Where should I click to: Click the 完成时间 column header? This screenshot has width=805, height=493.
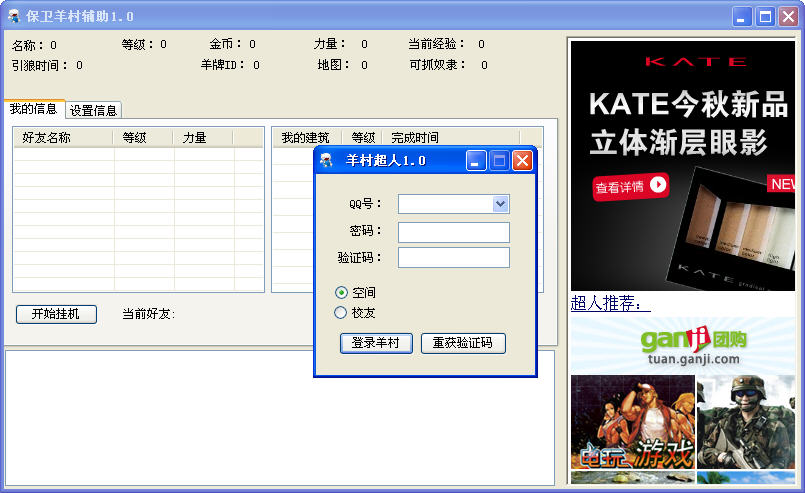(451, 138)
